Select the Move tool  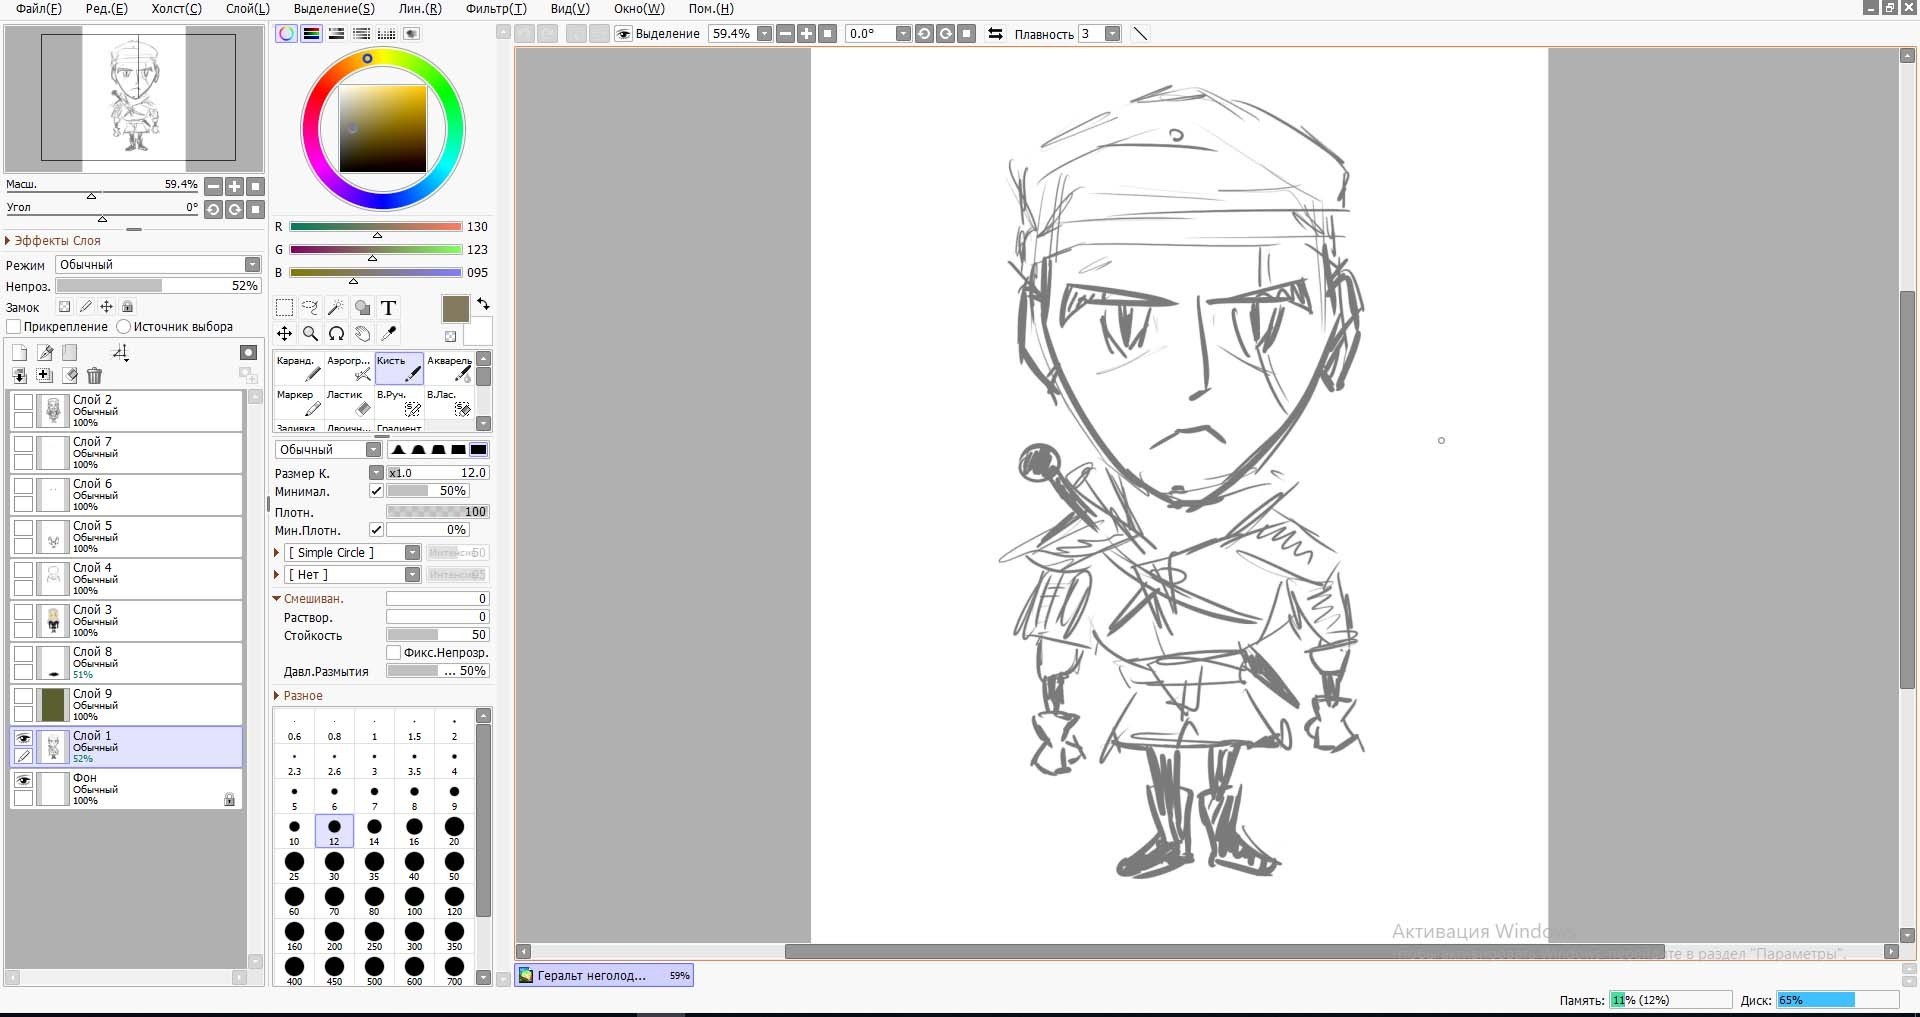coord(284,334)
